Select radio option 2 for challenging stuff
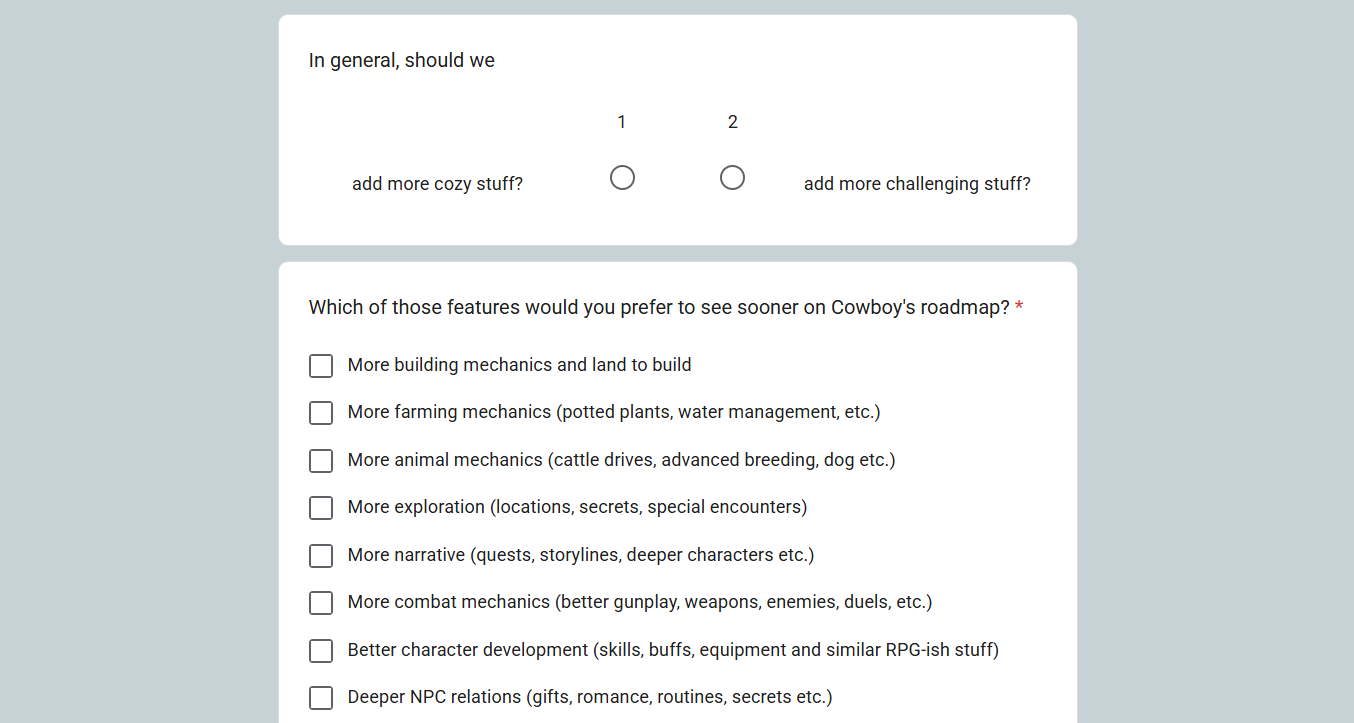 coord(732,178)
